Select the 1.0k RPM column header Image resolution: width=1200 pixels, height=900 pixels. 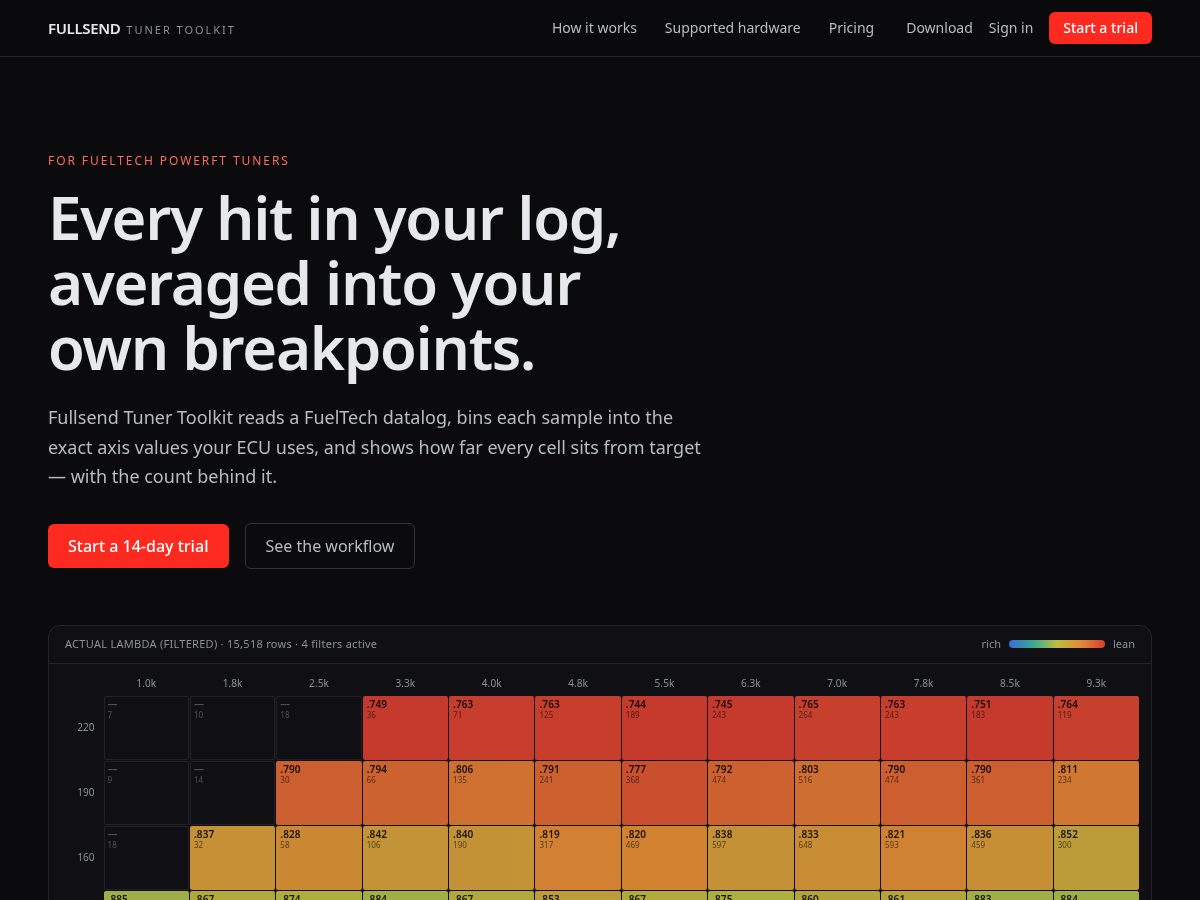pos(146,683)
